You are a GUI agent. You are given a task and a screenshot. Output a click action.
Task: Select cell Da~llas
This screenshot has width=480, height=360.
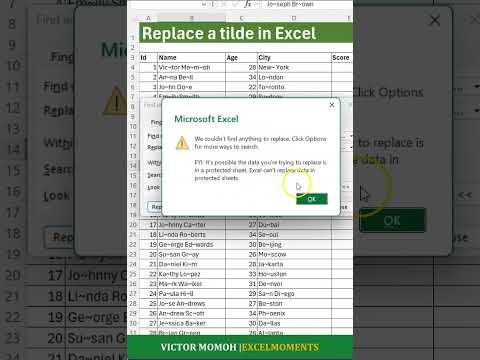(x=294, y=323)
